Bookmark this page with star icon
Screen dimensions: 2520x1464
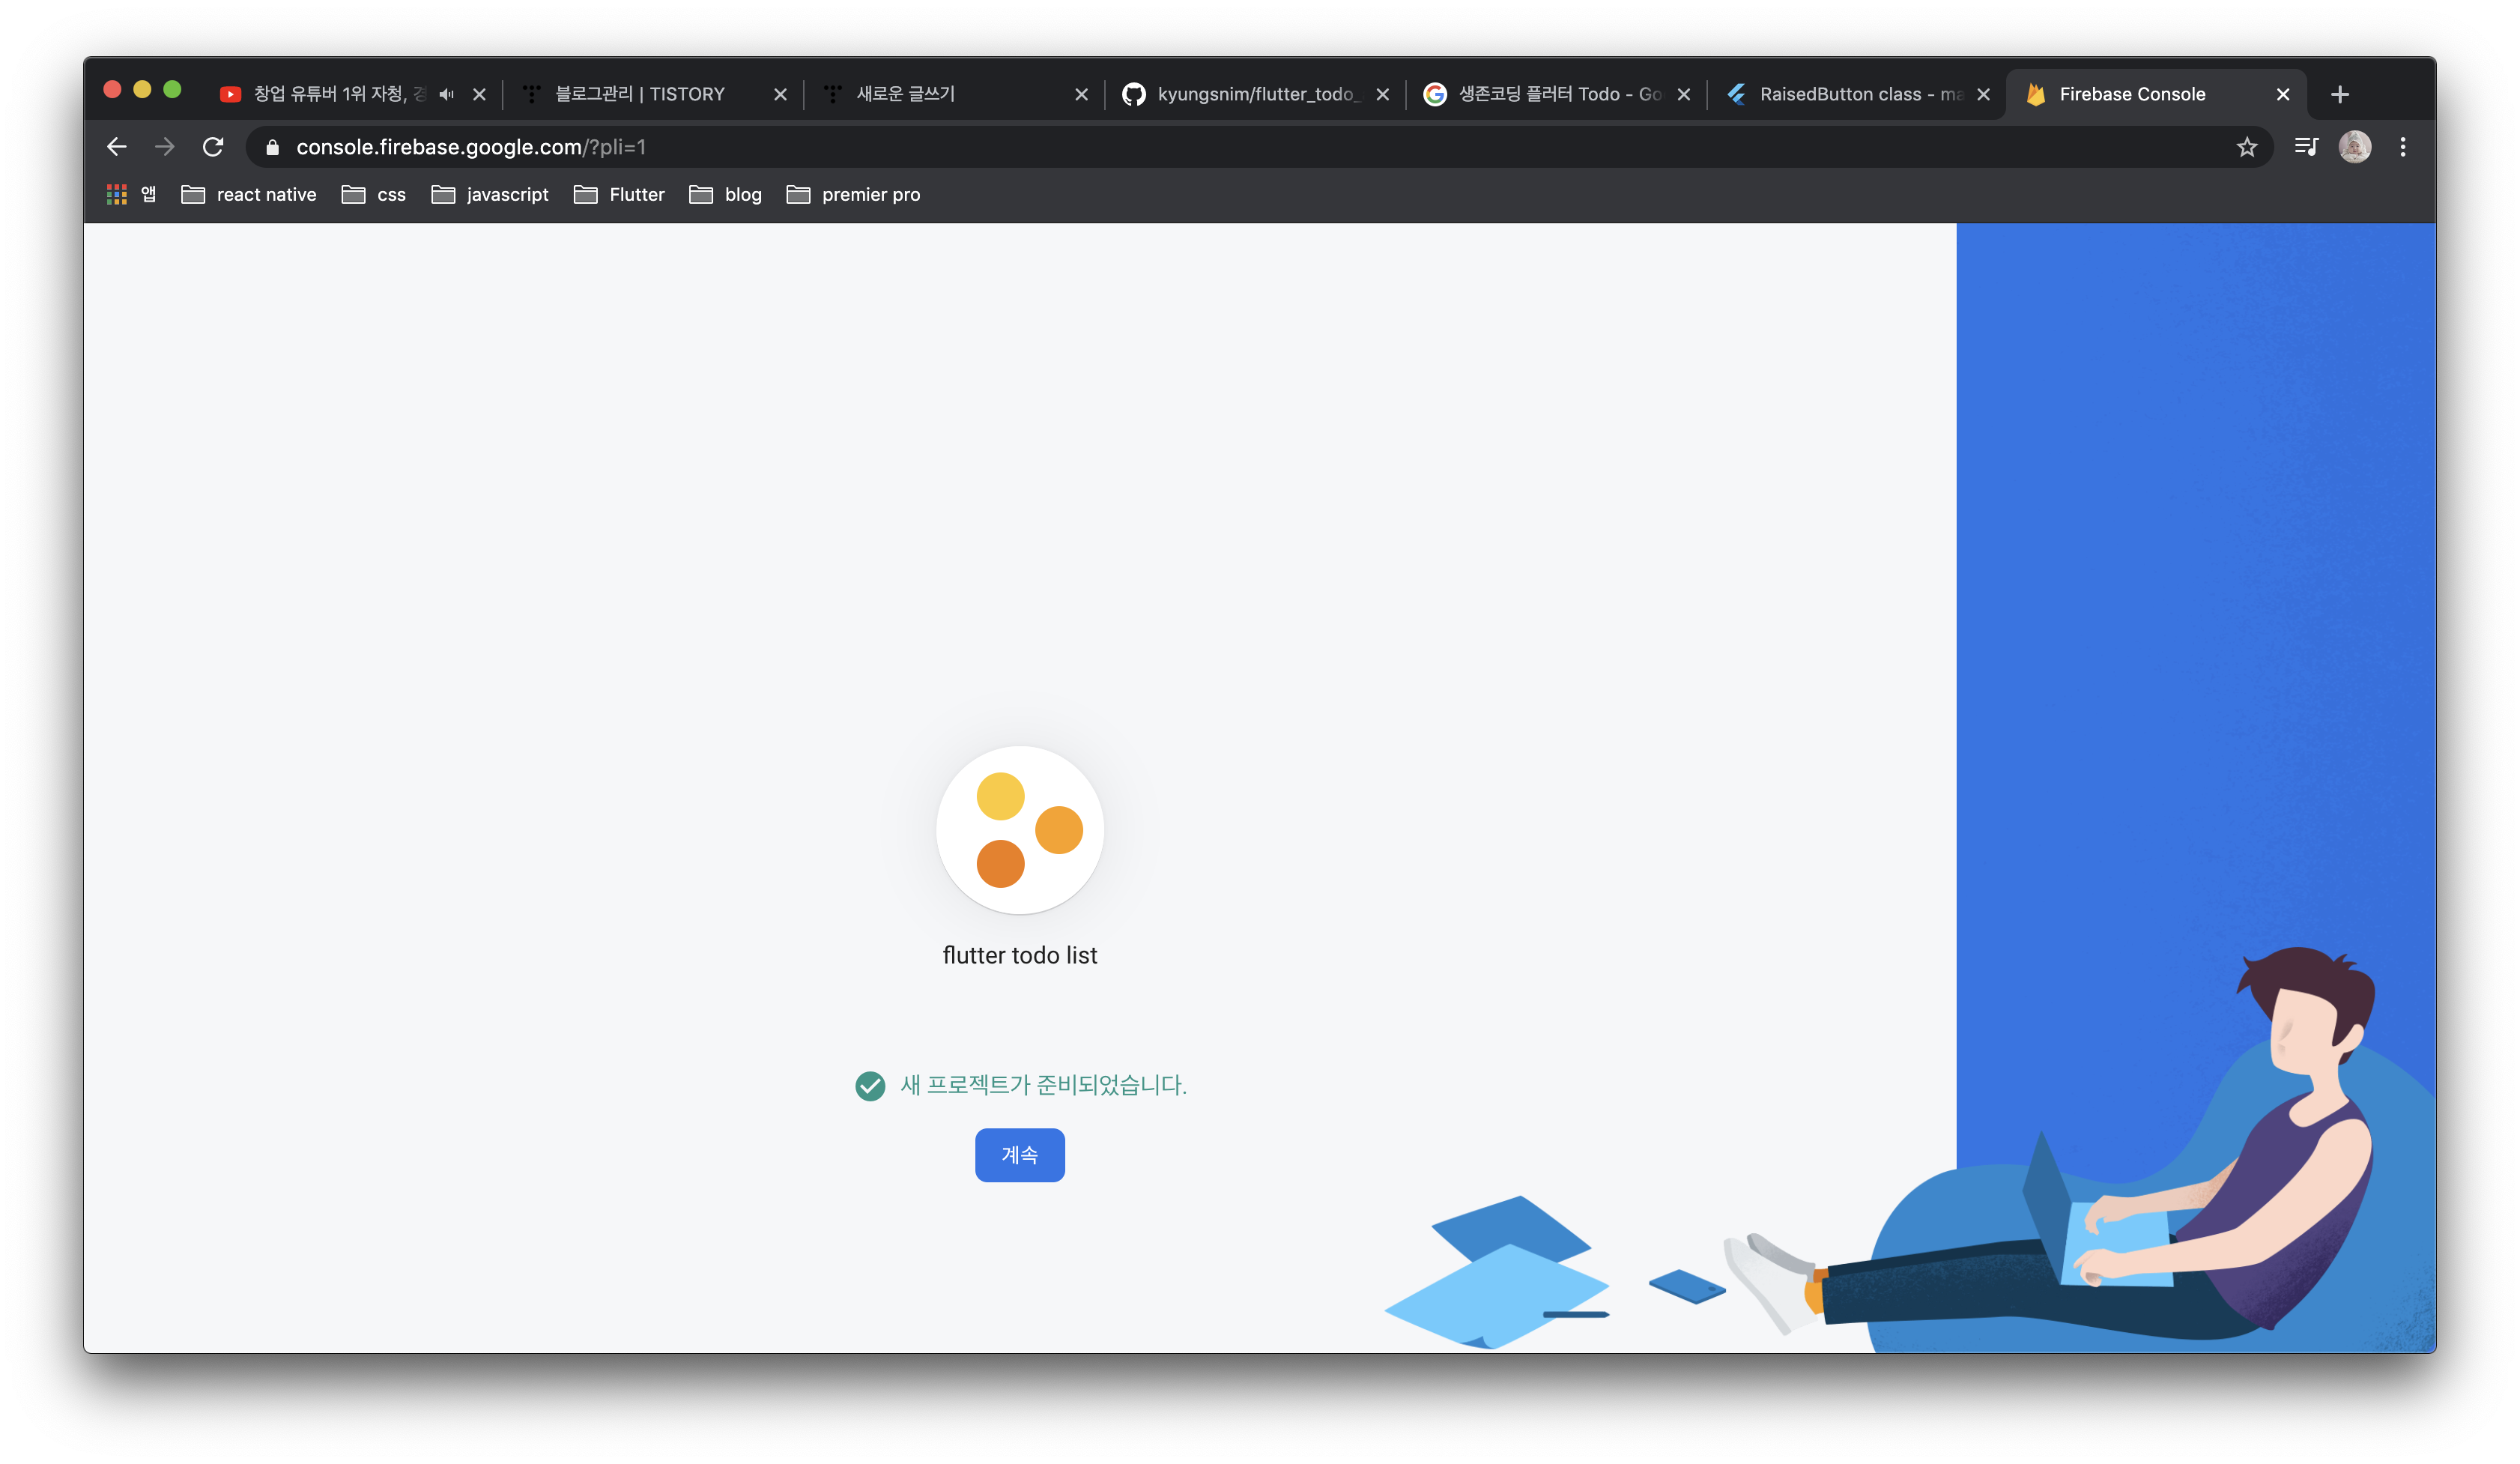coord(2246,147)
